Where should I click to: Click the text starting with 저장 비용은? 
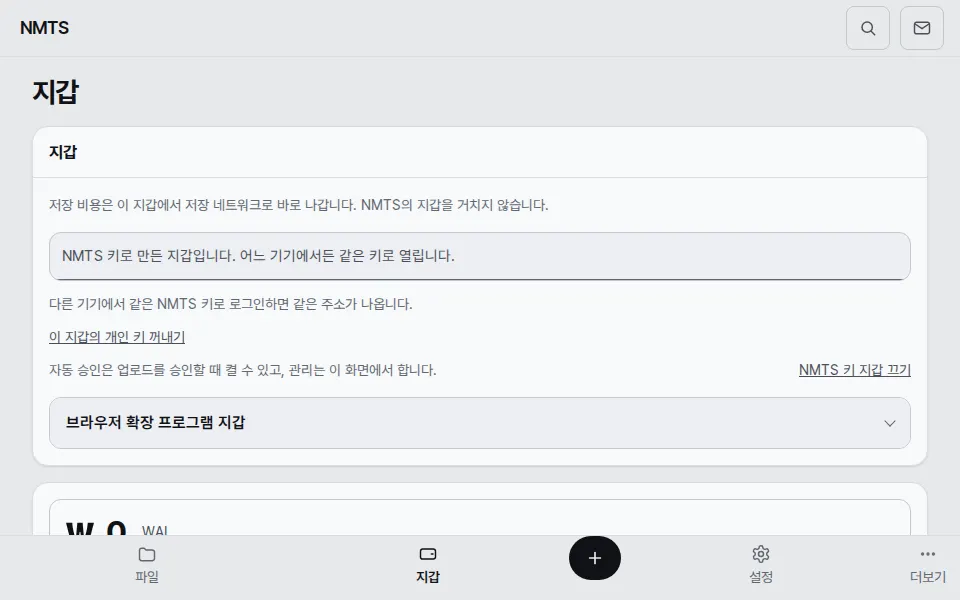[299, 204]
